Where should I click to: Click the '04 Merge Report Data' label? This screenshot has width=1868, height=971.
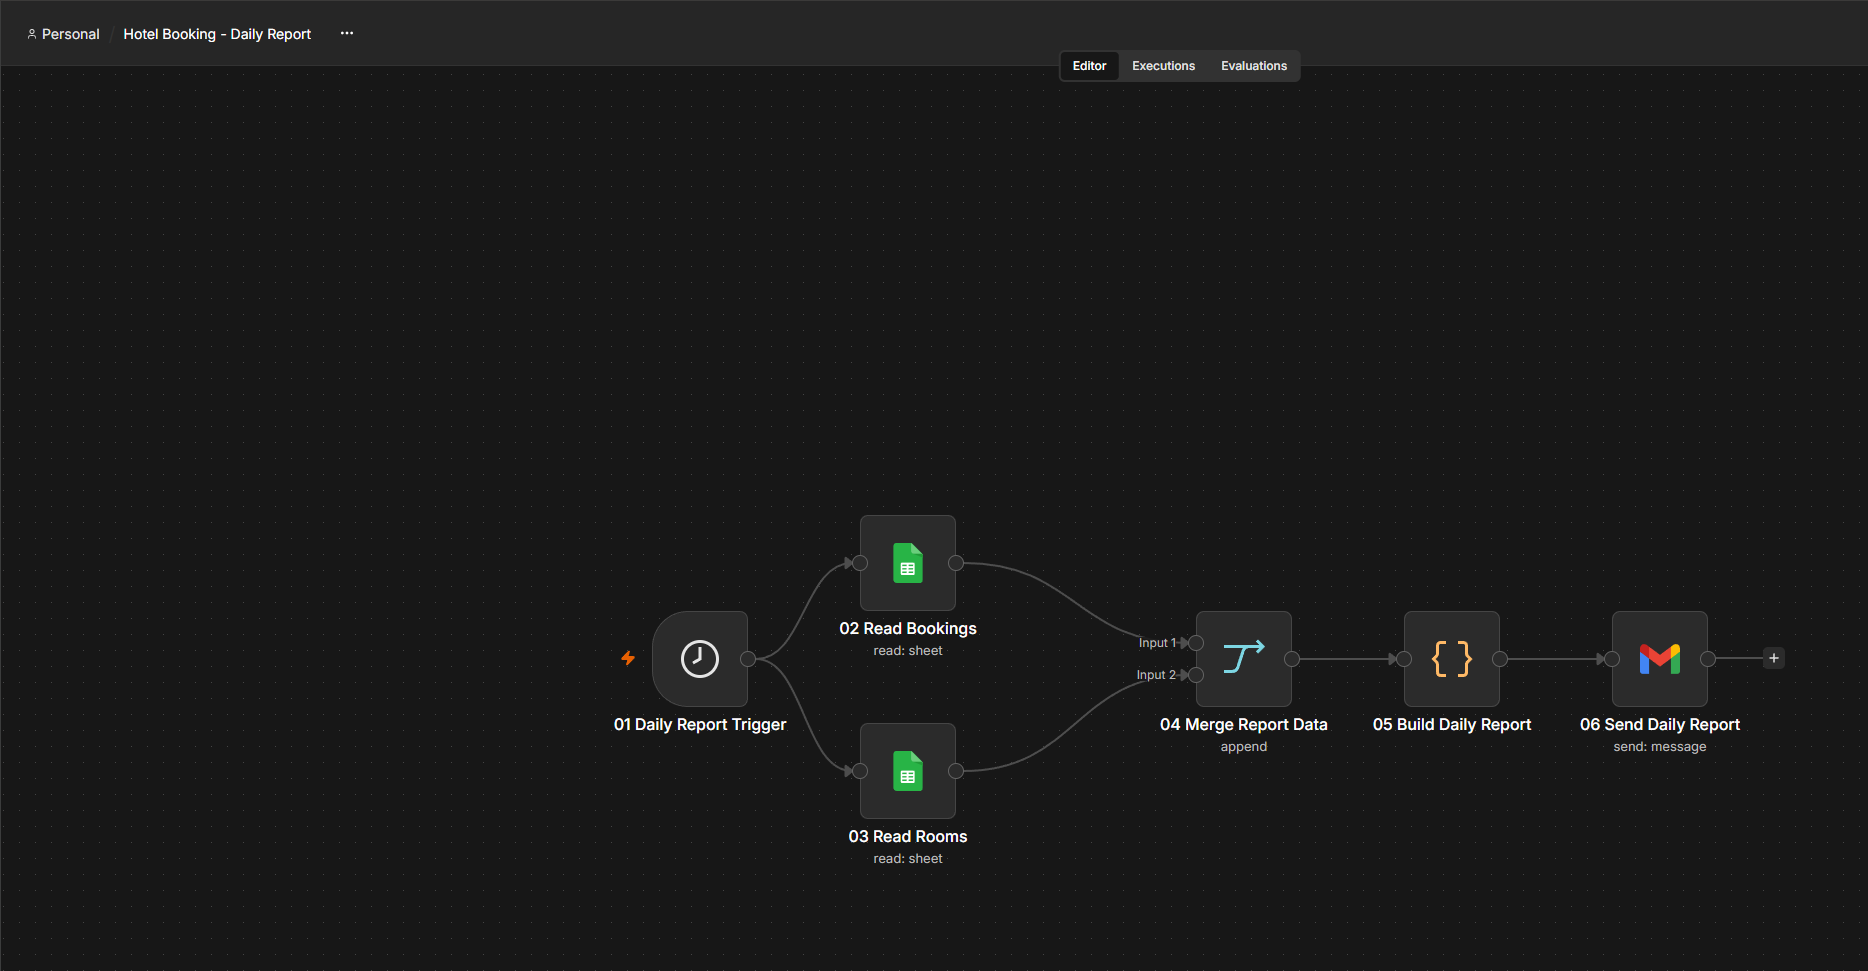pyautogui.click(x=1244, y=724)
